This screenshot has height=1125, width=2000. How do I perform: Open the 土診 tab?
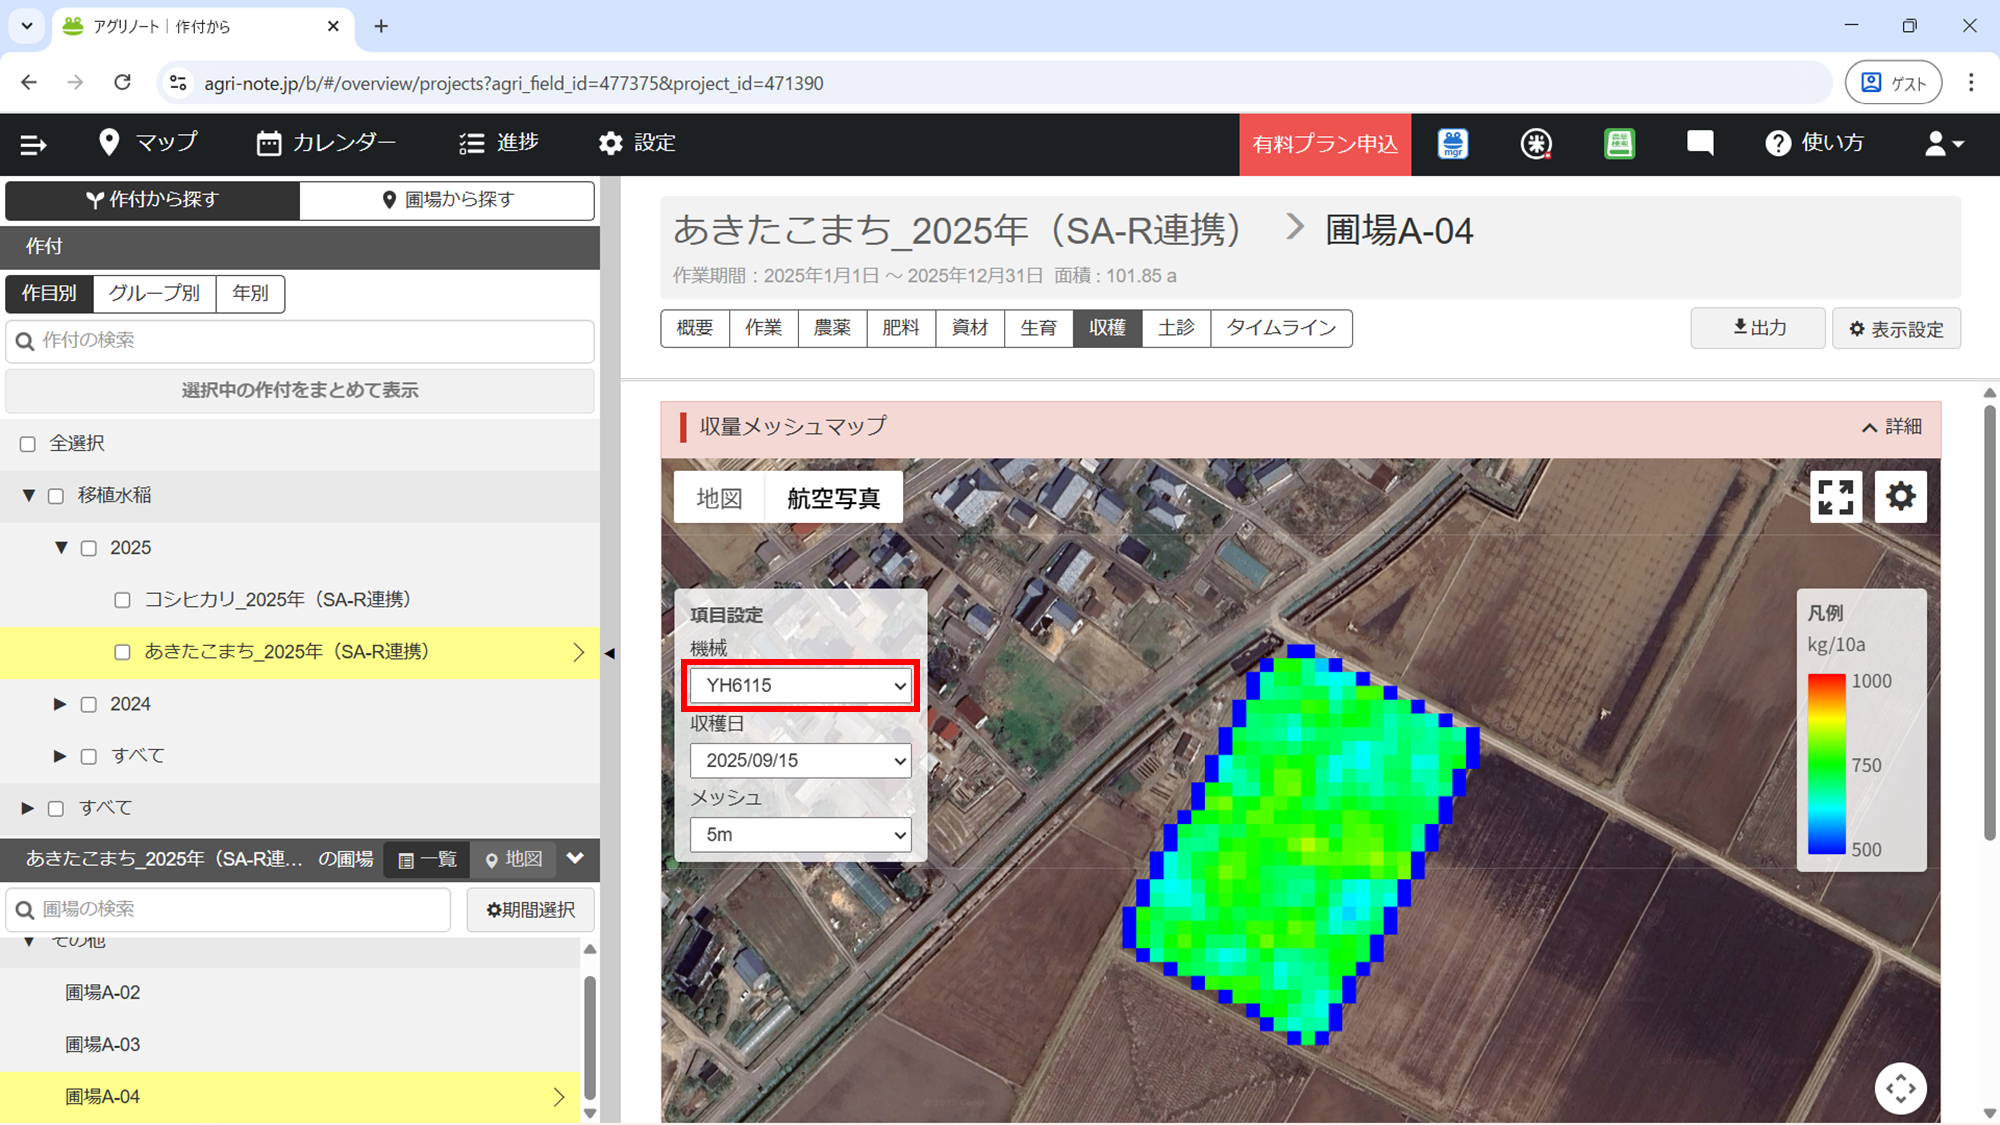[1176, 328]
